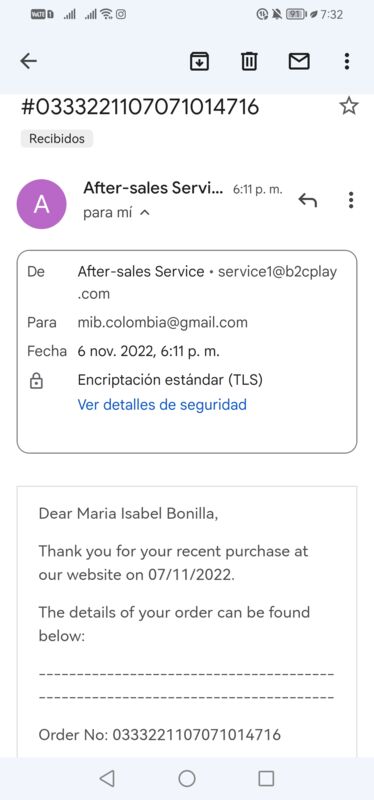Tap Android recent apps square button
The image size is (374, 800).
pyautogui.click(x=266, y=778)
